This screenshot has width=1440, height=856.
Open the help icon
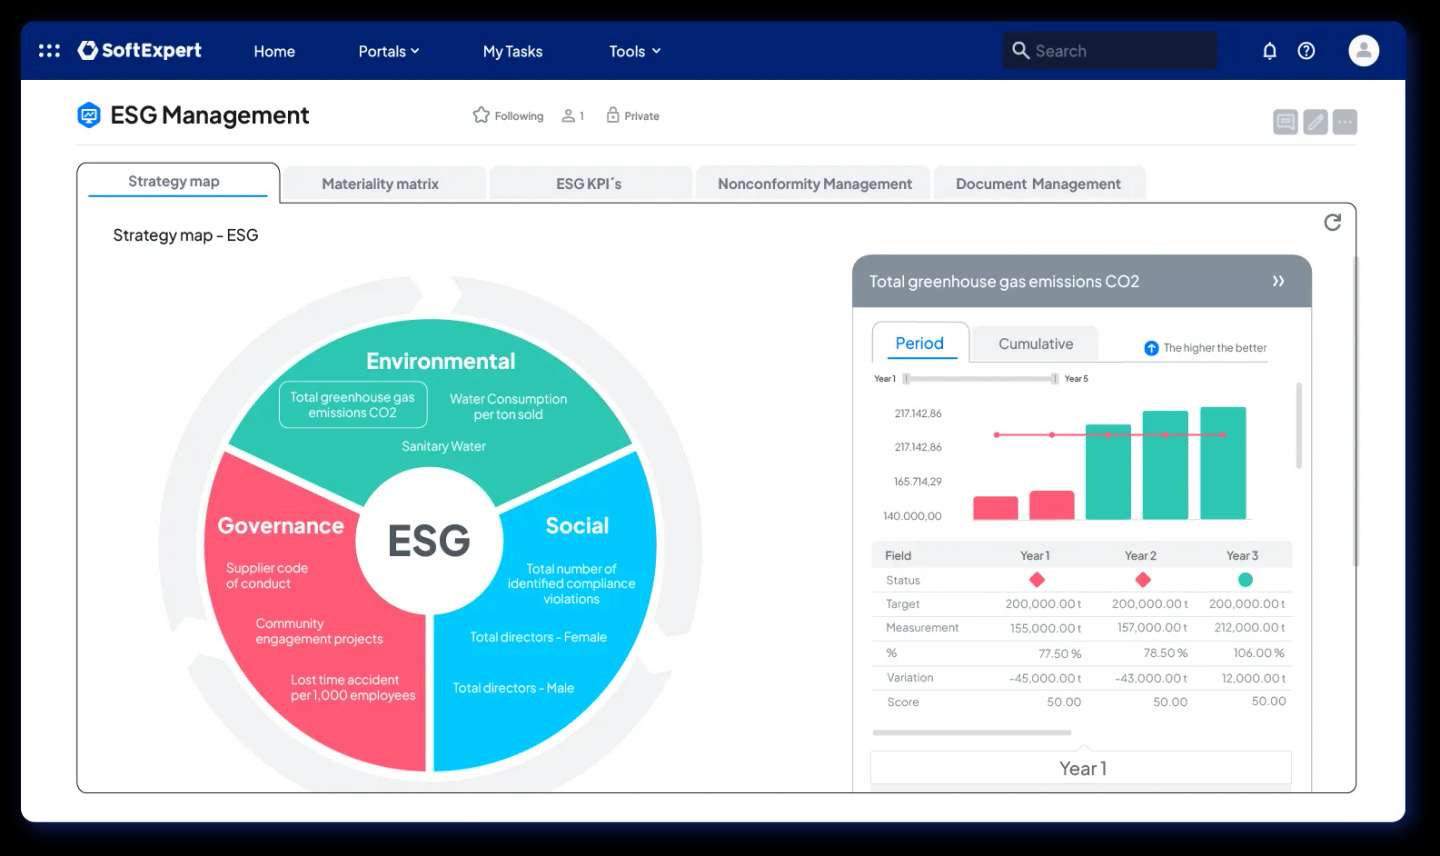click(x=1305, y=50)
